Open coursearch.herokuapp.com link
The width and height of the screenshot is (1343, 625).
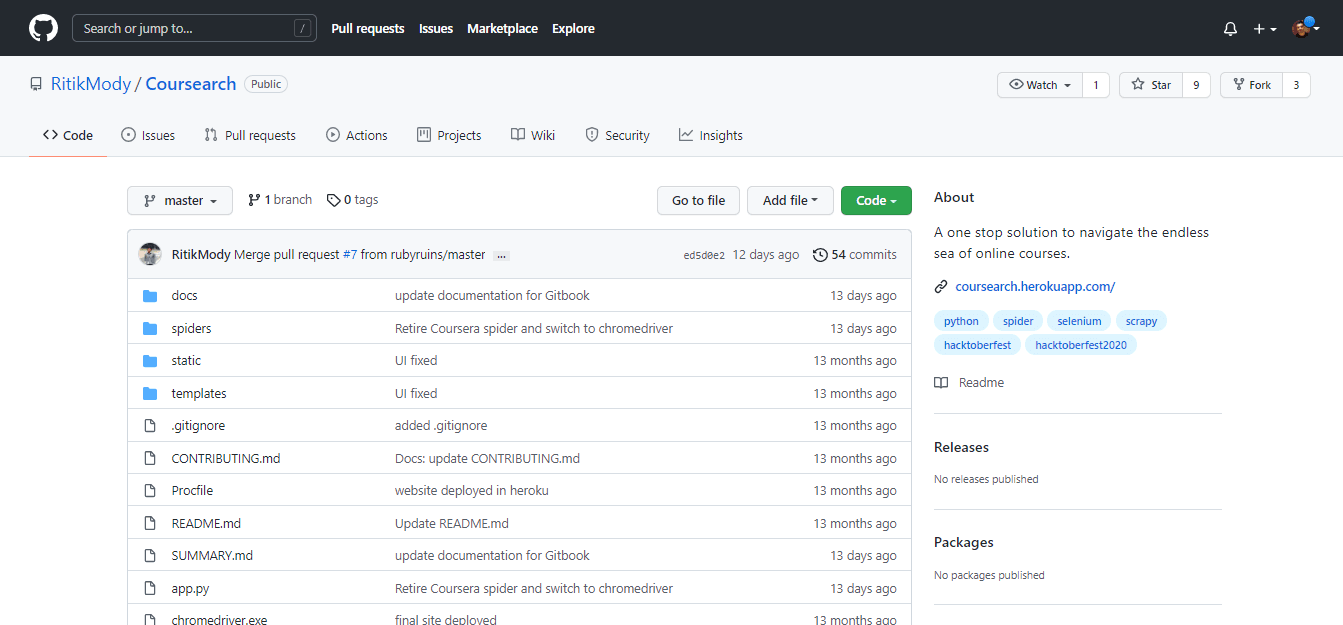tap(1035, 286)
